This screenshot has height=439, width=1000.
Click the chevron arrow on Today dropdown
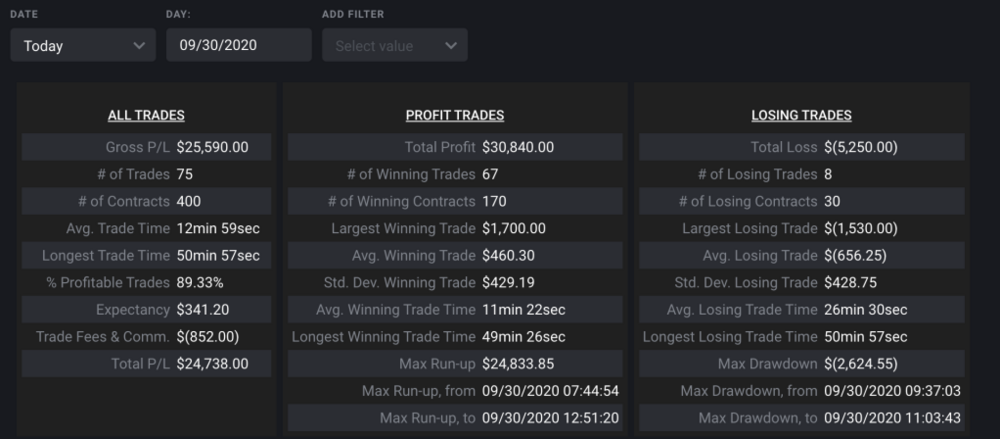point(138,46)
